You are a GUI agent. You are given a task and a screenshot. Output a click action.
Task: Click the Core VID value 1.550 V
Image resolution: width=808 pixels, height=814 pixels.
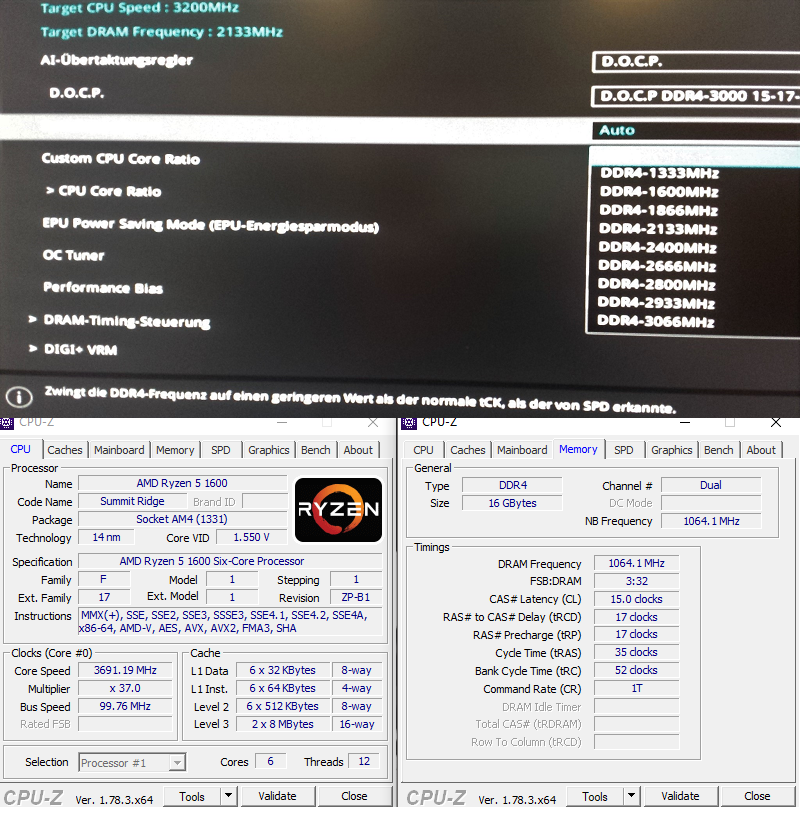251,537
